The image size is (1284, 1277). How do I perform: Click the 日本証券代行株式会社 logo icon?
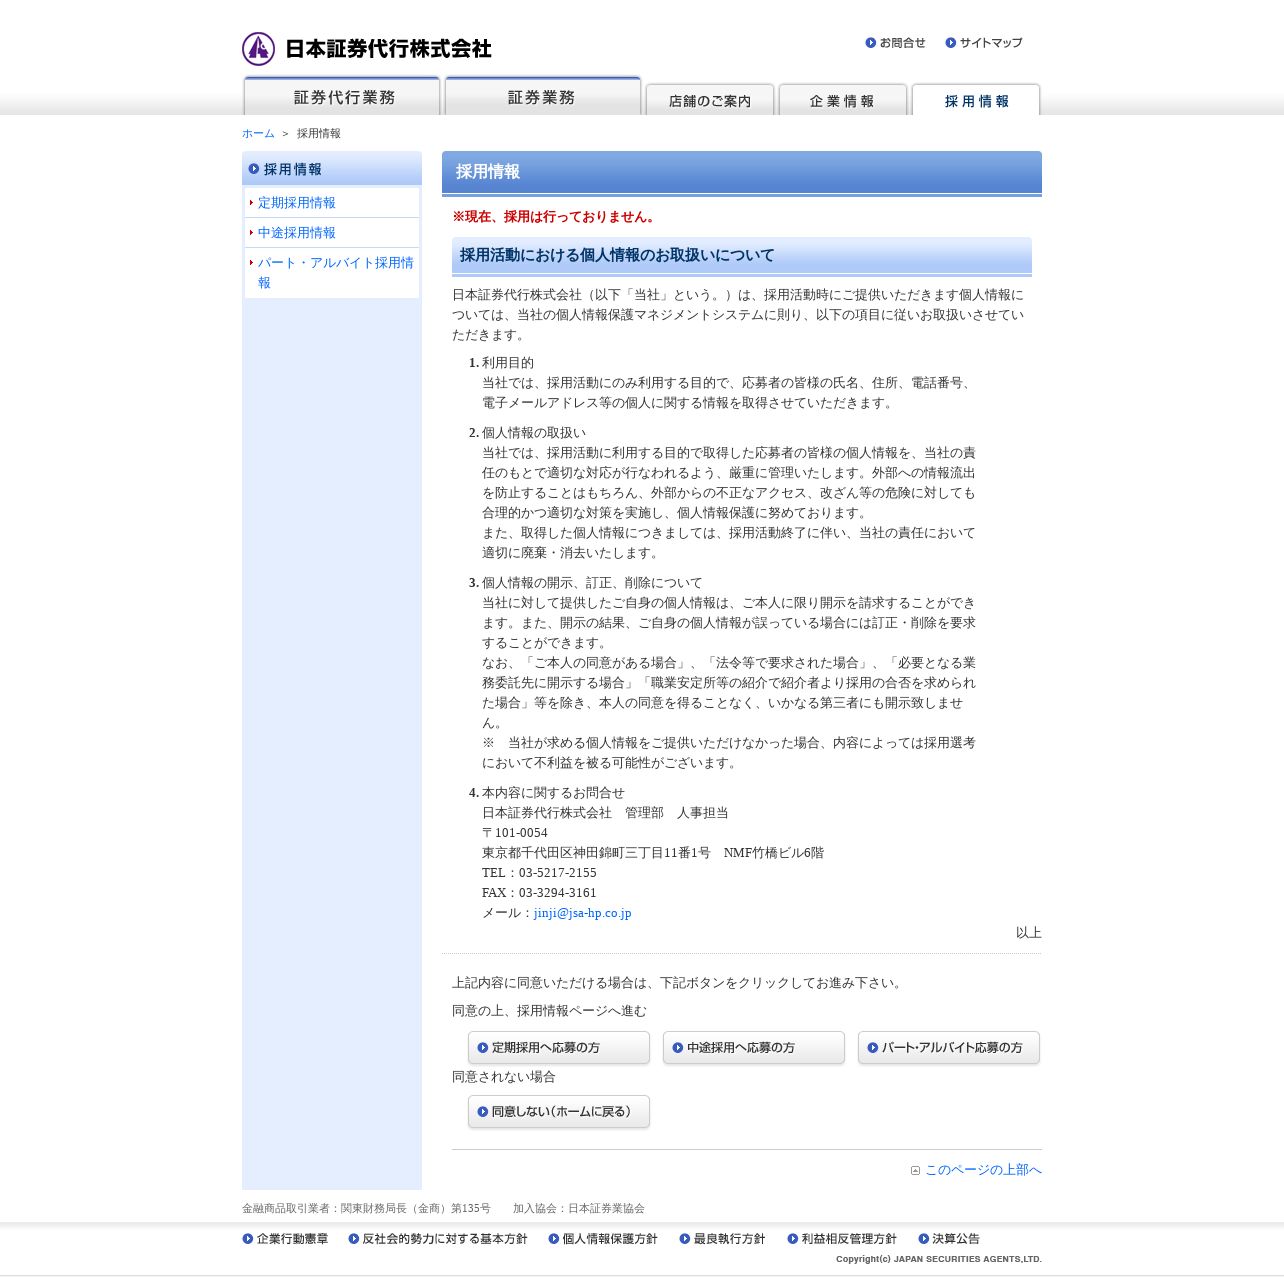[258, 48]
